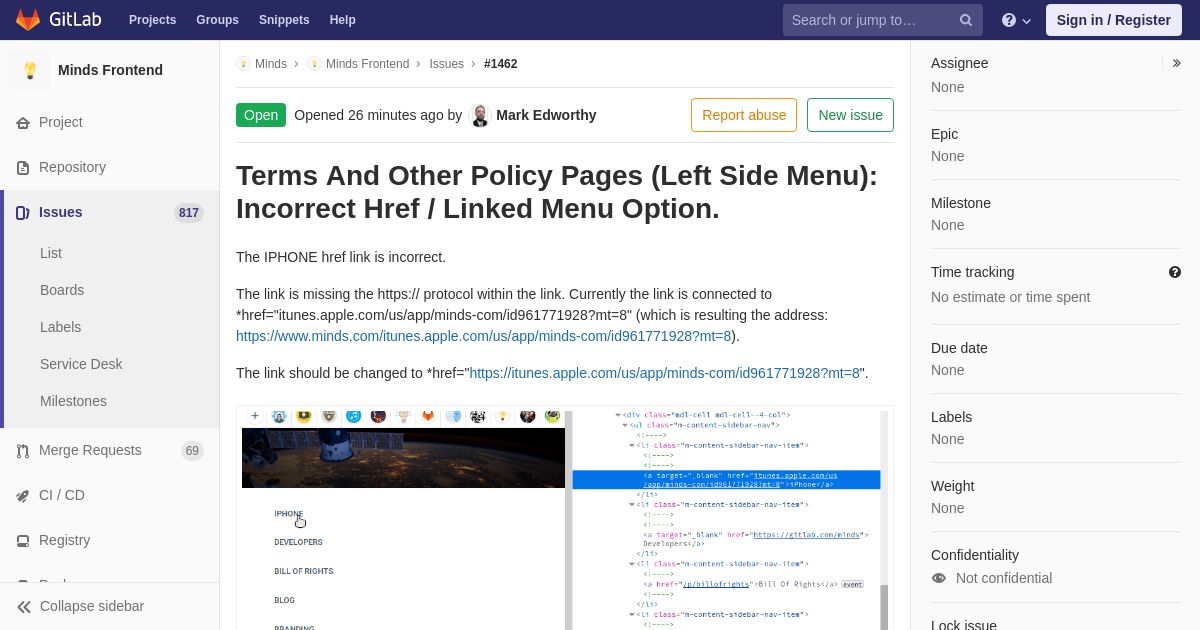Image resolution: width=1200 pixels, height=630 pixels.
Task: Click the Registry icon in sidebar
Action: tap(23, 540)
